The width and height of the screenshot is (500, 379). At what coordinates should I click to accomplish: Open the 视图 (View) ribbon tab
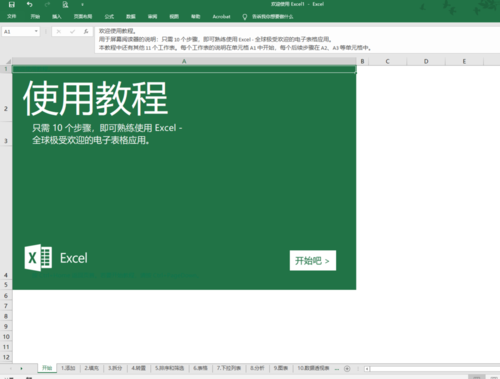[174, 16]
